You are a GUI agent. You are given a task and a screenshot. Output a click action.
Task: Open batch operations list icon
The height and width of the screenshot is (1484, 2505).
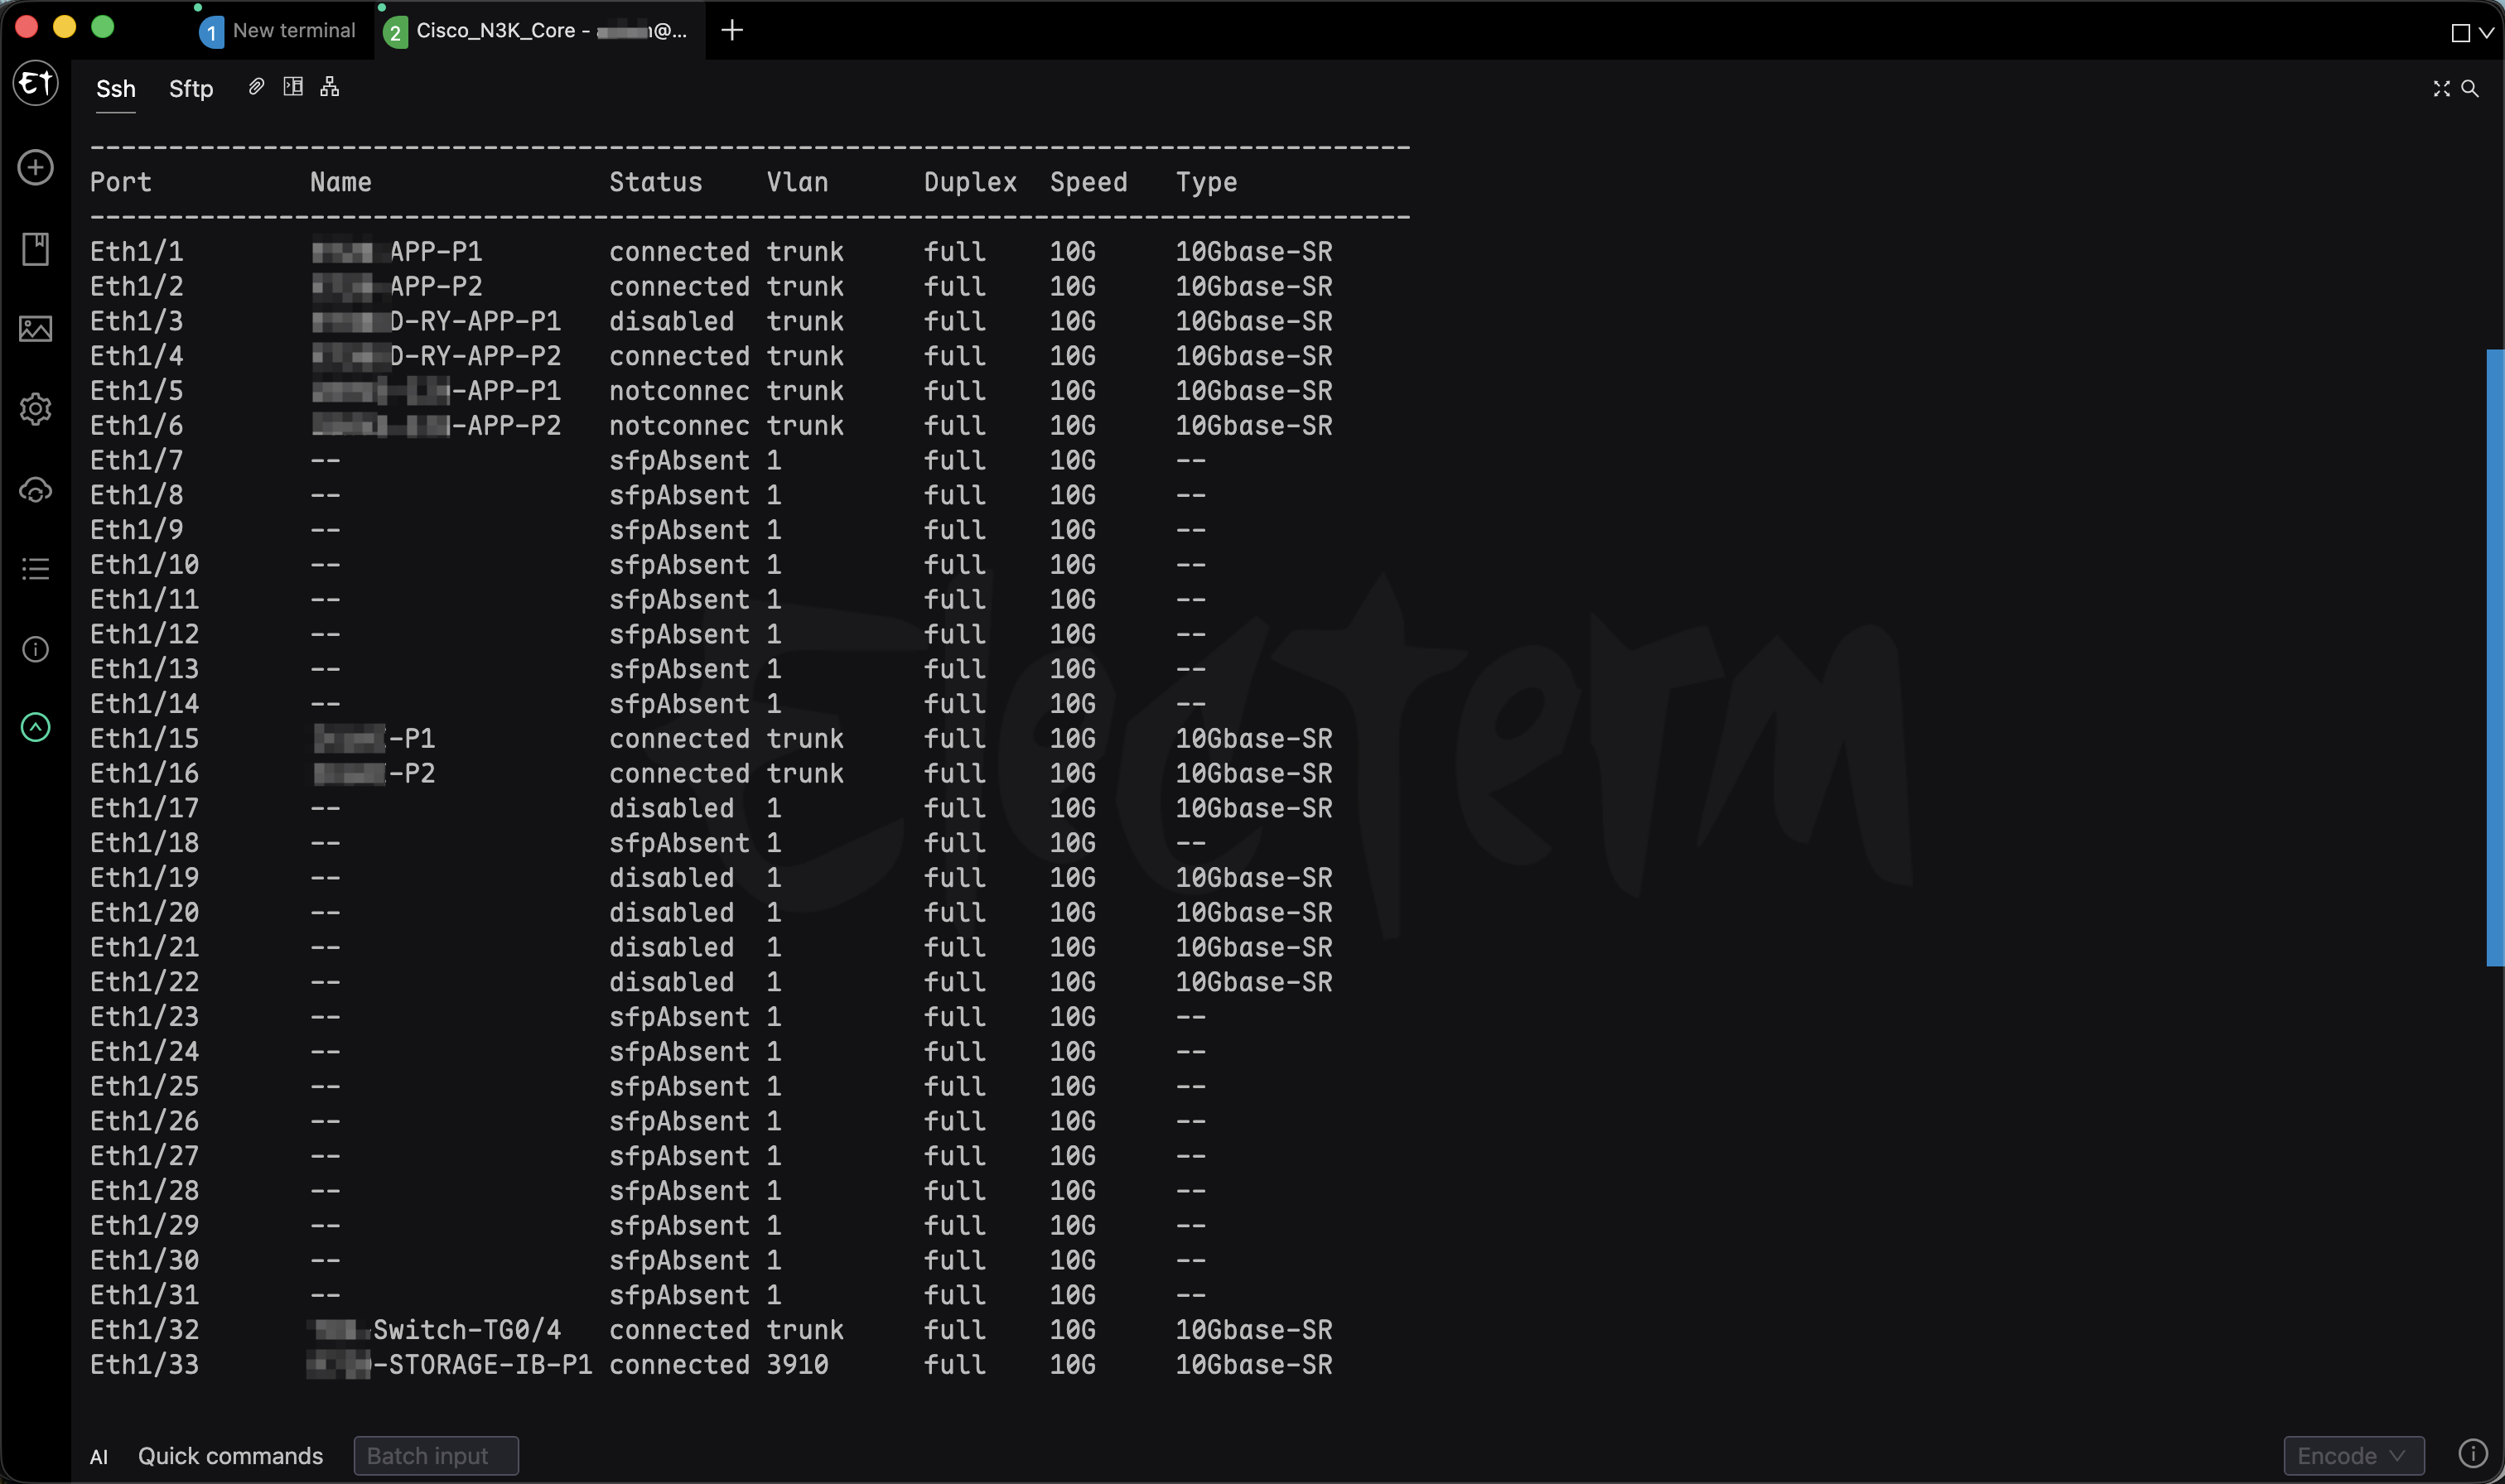click(x=36, y=569)
